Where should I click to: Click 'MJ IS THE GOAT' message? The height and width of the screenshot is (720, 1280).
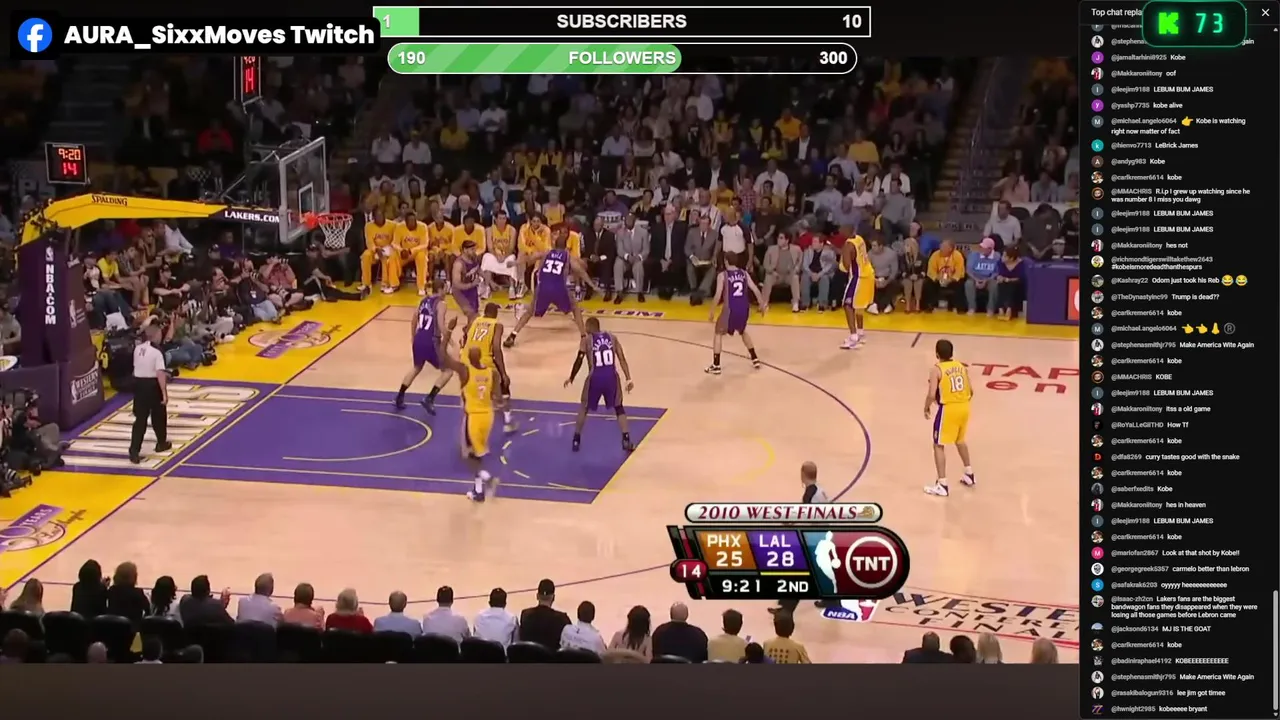[x=1187, y=629]
